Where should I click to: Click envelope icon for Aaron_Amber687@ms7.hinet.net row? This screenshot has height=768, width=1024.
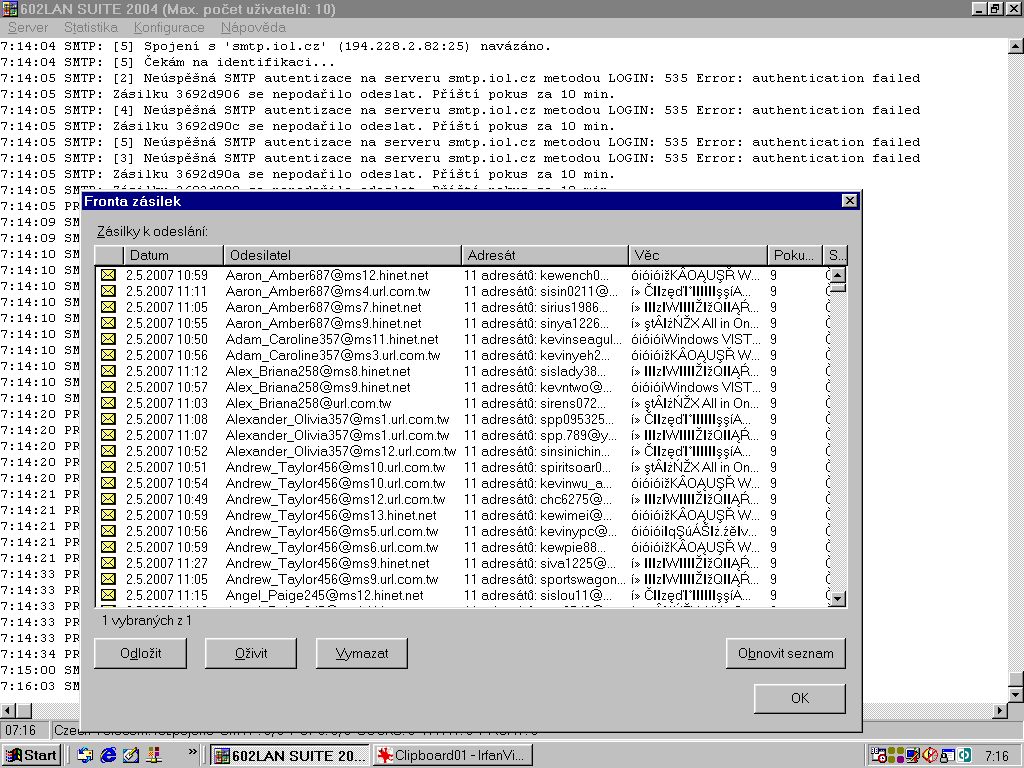click(108, 308)
